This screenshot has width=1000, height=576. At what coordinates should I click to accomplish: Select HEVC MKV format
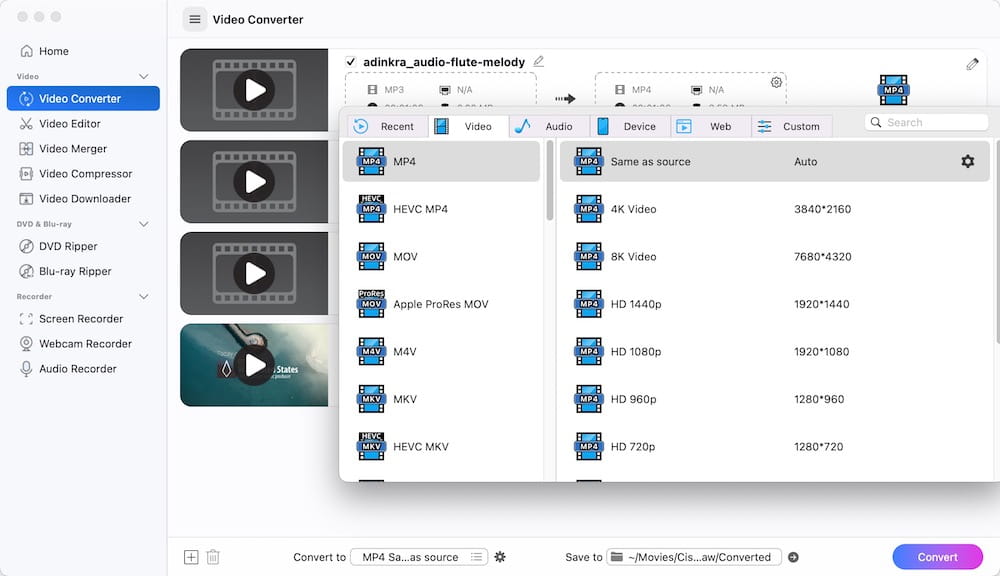point(441,447)
